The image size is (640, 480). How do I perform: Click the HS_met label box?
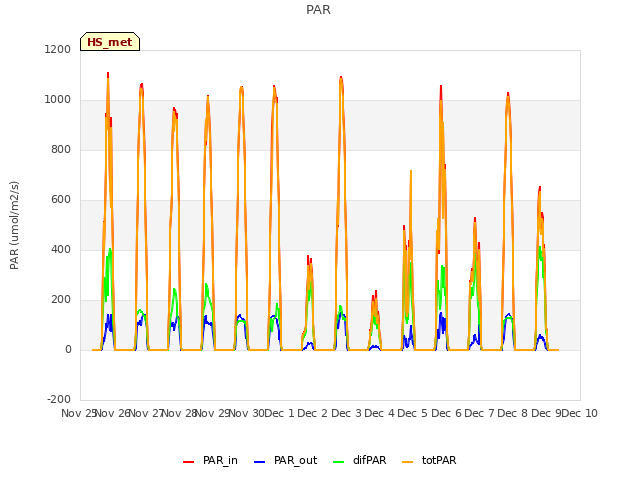[110, 42]
